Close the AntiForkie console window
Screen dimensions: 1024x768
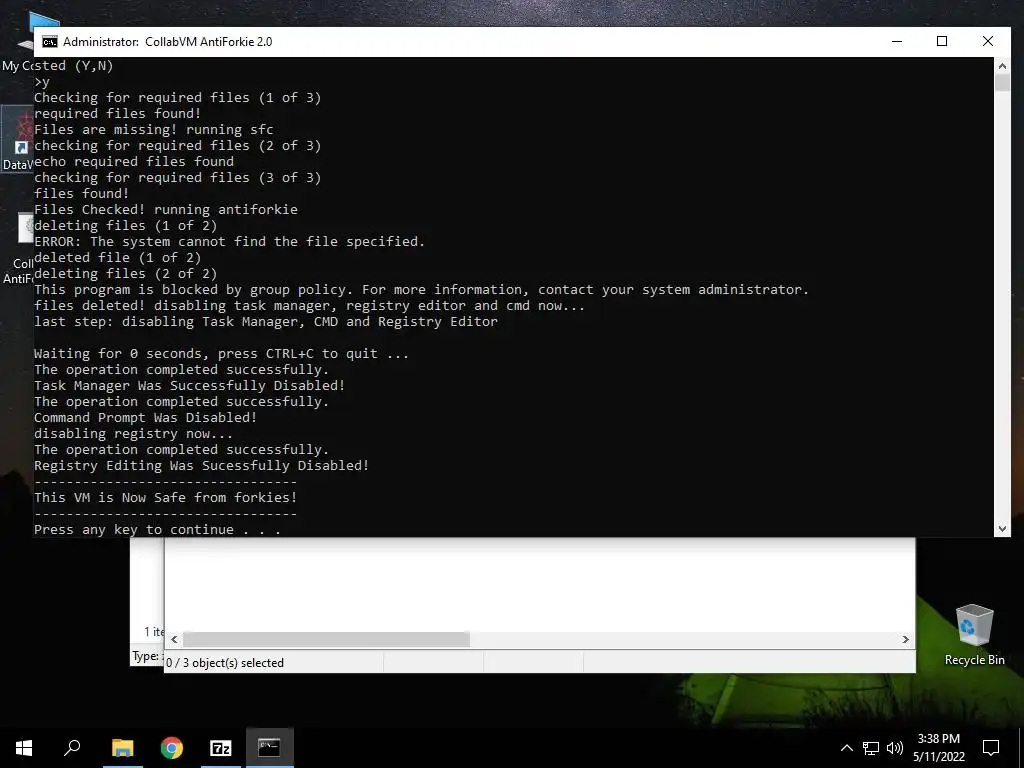click(x=988, y=41)
